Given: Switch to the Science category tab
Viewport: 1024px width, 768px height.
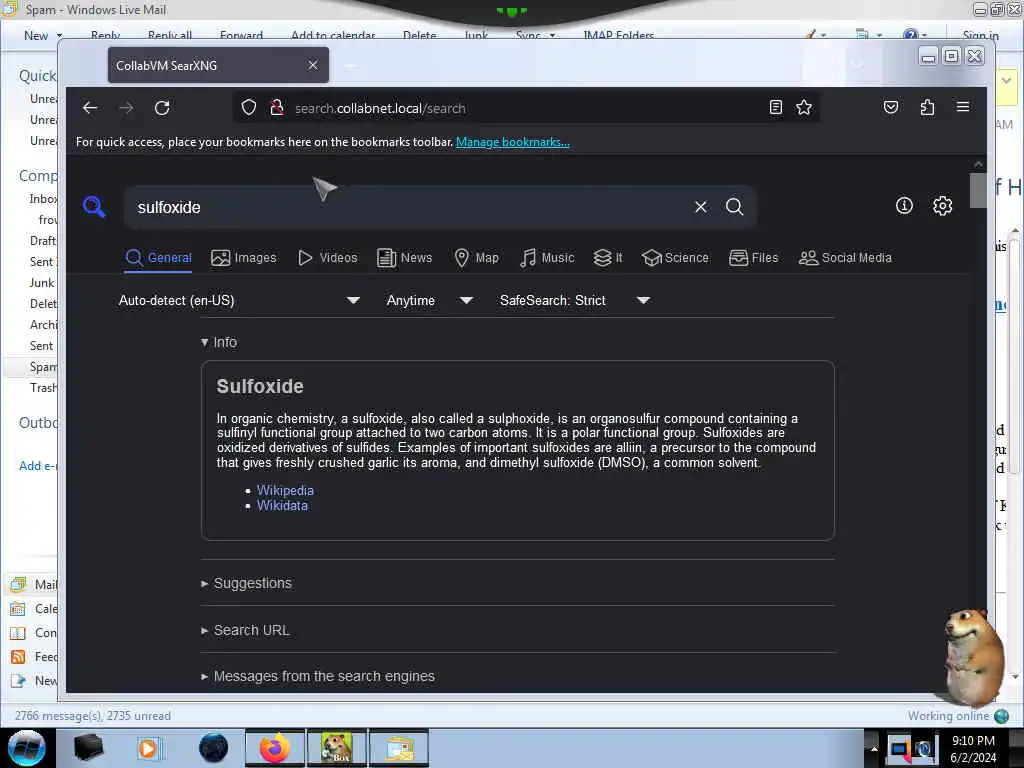Looking at the screenshot, I should tap(675, 258).
